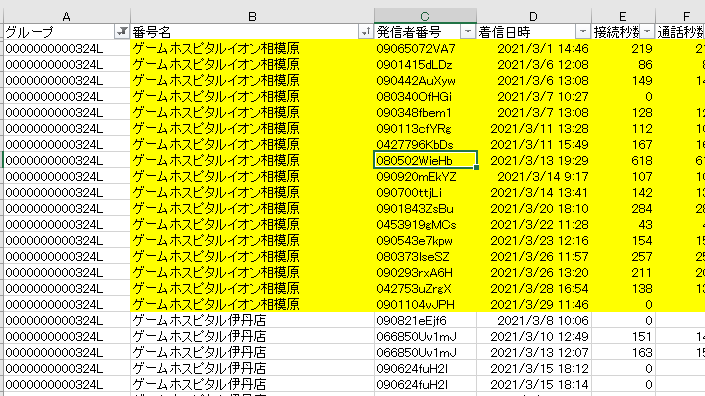Select caller number cell 090442AuXyw
The height and width of the screenshot is (396, 705).
coord(425,80)
